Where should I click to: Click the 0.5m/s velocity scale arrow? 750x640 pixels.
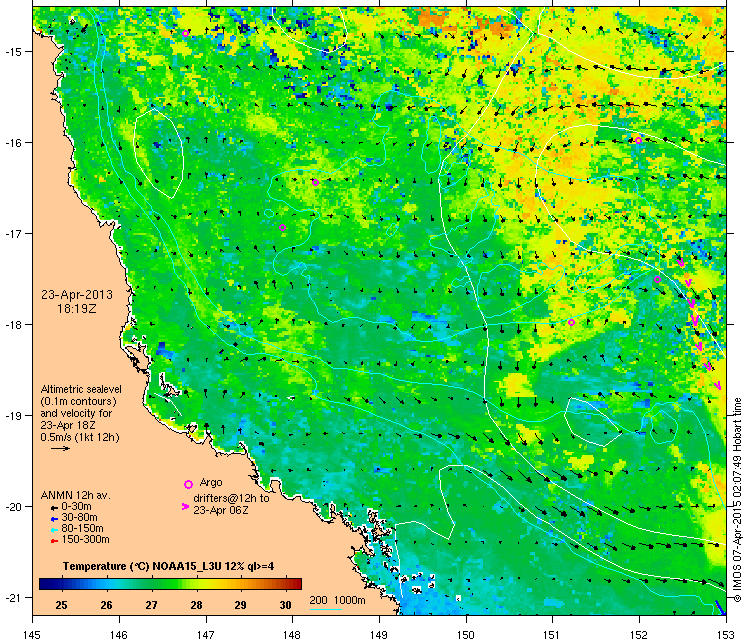click(61, 449)
